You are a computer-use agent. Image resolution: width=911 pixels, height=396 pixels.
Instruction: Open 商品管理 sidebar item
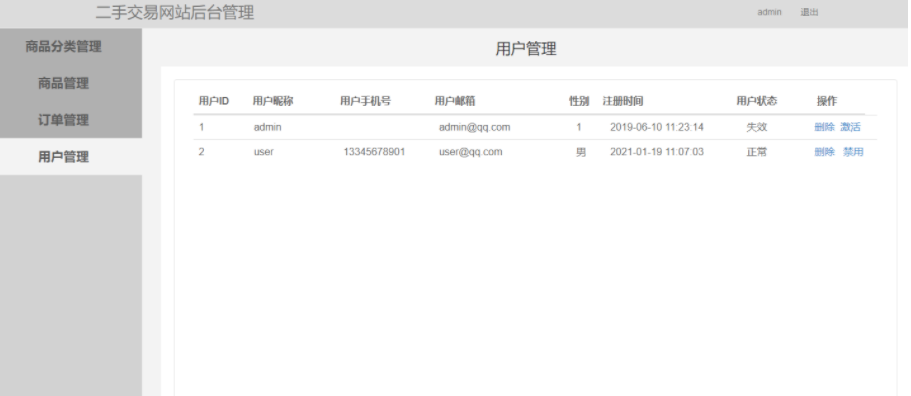63,84
